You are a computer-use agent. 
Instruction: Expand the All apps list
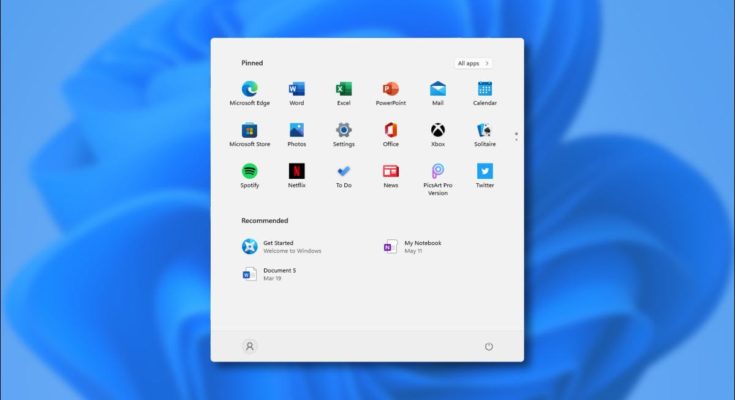point(472,63)
